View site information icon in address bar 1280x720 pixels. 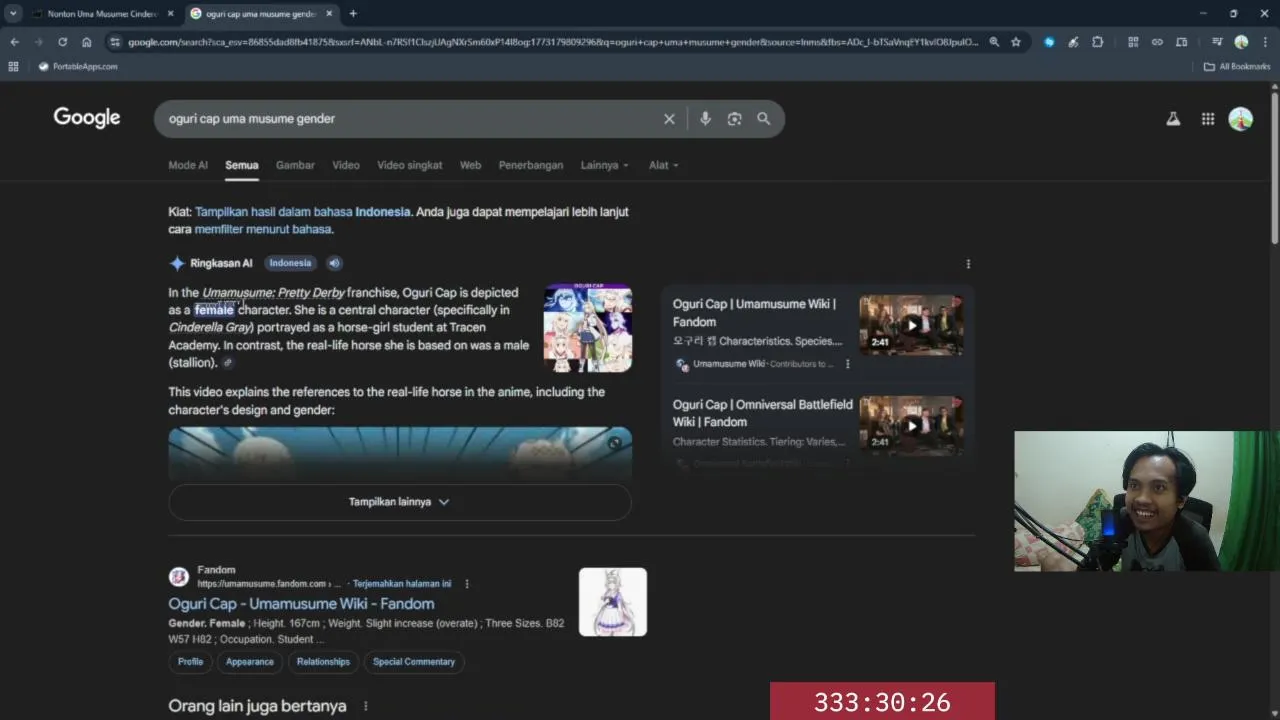(x=115, y=42)
